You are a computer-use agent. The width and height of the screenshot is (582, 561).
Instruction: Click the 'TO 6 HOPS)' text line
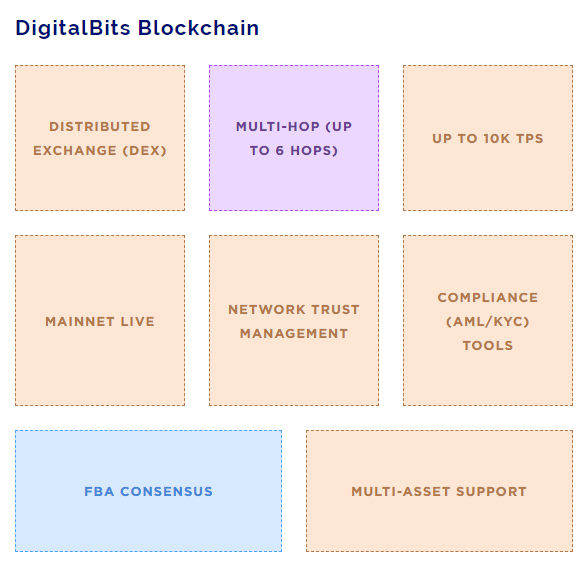click(294, 151)
